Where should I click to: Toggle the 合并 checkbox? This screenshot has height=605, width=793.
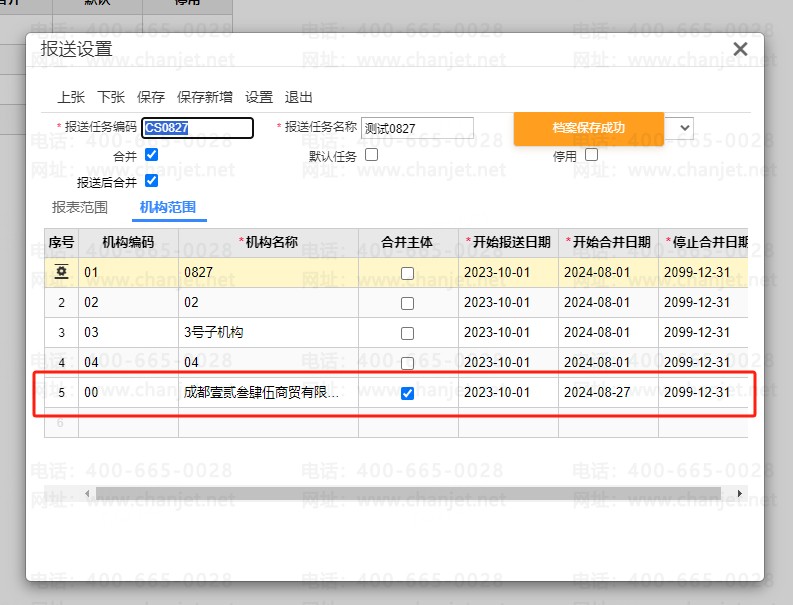pos(151,155)
